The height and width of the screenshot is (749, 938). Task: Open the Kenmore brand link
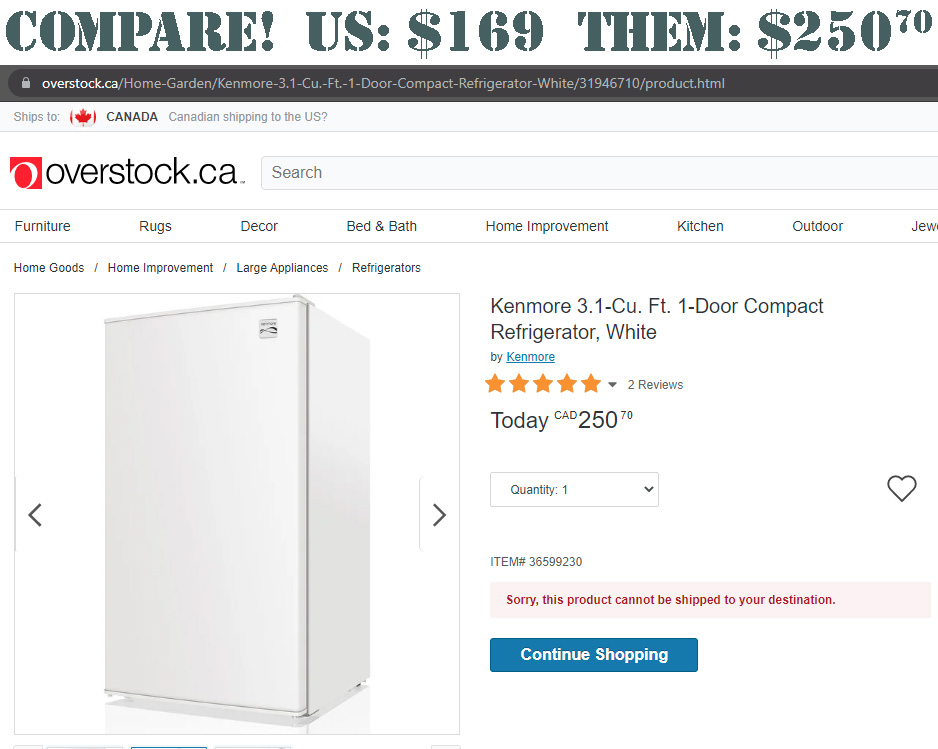(530, 356)
